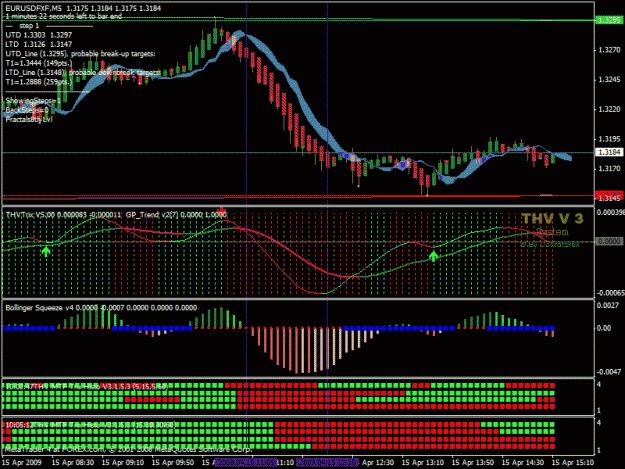
Task: Click the second purple highlighted time marker
Action: tap(327, 463)
